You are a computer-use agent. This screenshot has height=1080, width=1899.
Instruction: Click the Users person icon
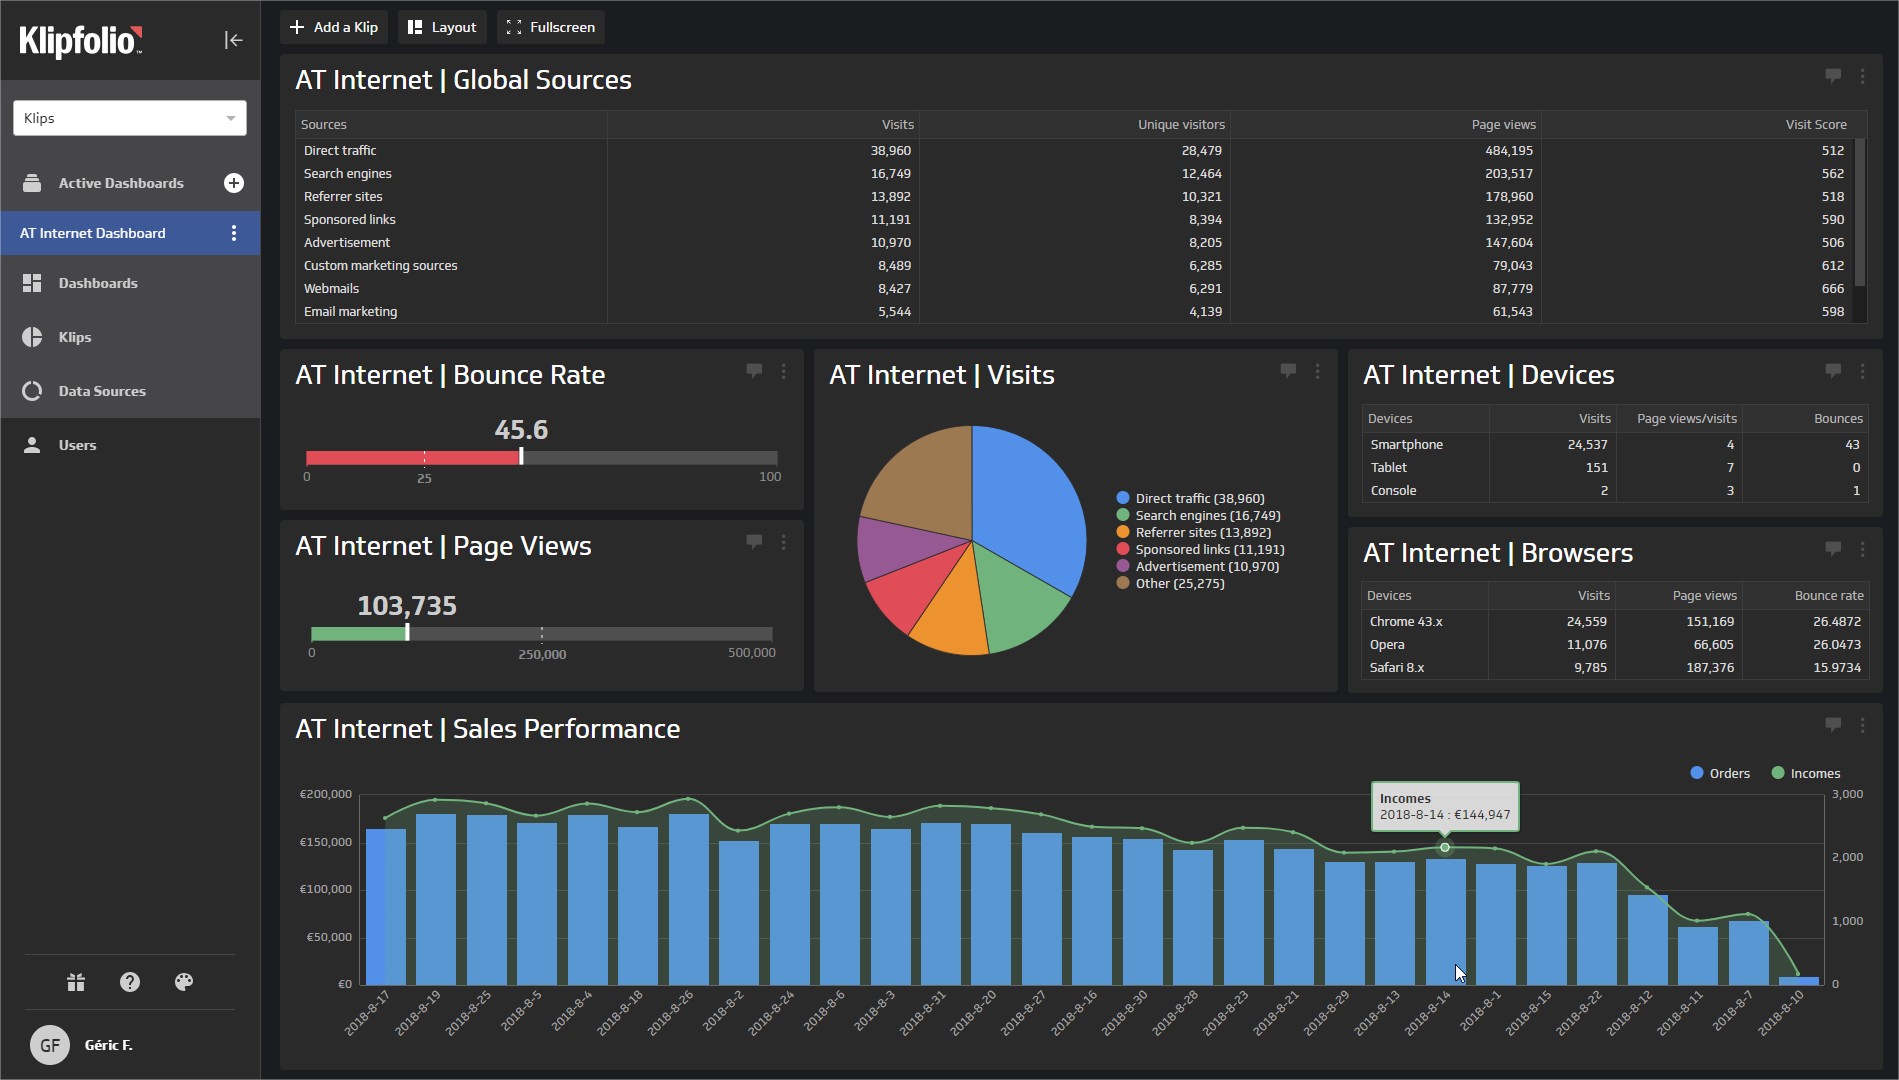pos(32,445)
